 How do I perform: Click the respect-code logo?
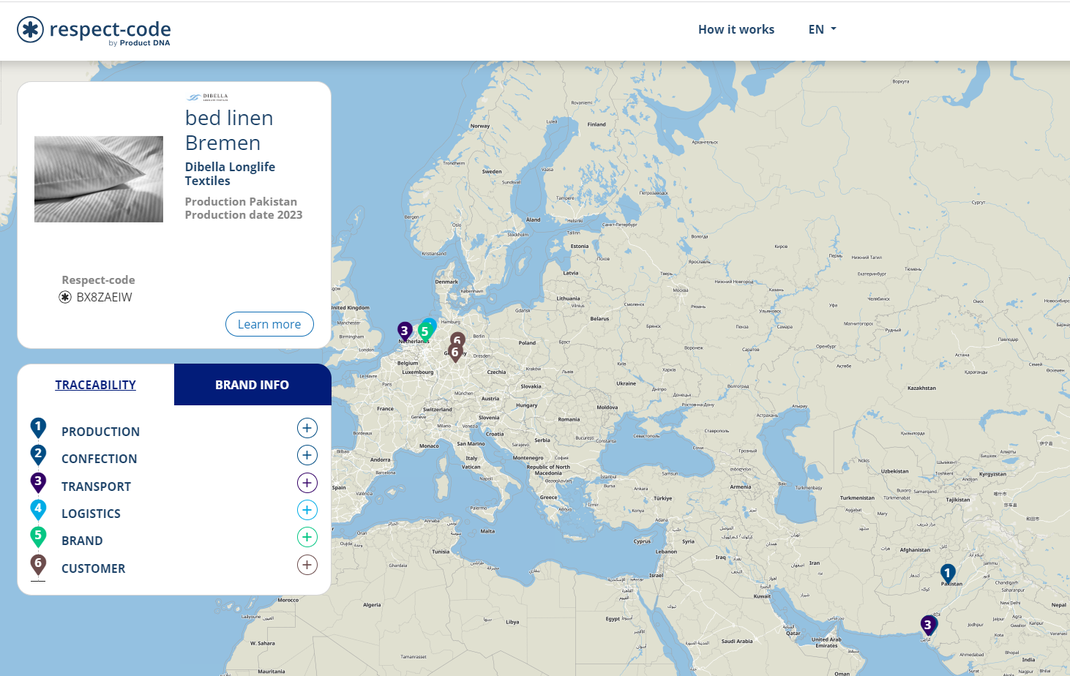pyautogui.click(x=93, y=31)
